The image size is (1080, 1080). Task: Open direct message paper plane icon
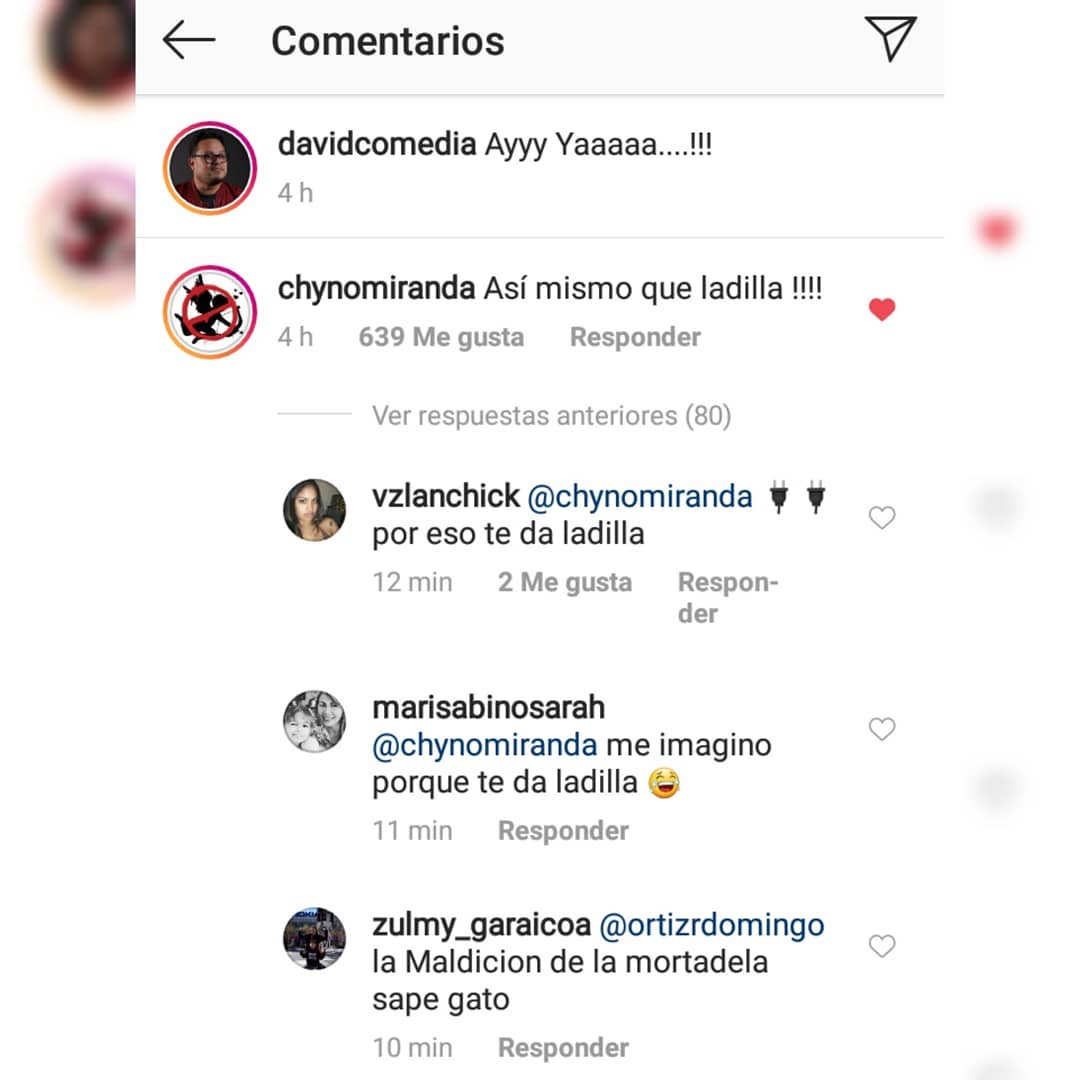[x=891, y=39]
